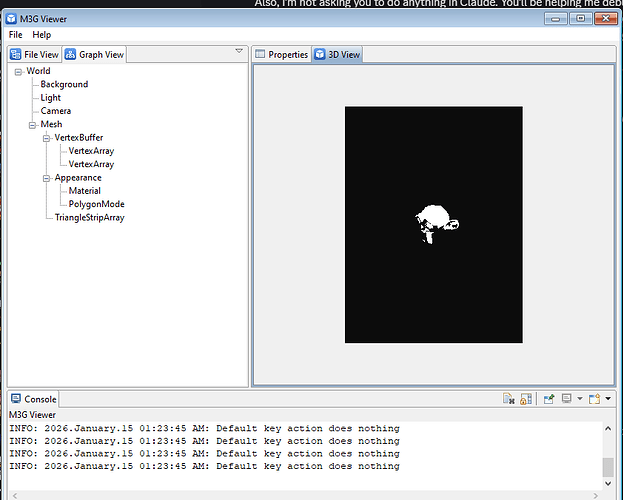Image resolution: width=623 pixels, height=500 pixels.
Task: Select the PolygonMode node
Action: point(97,204)
